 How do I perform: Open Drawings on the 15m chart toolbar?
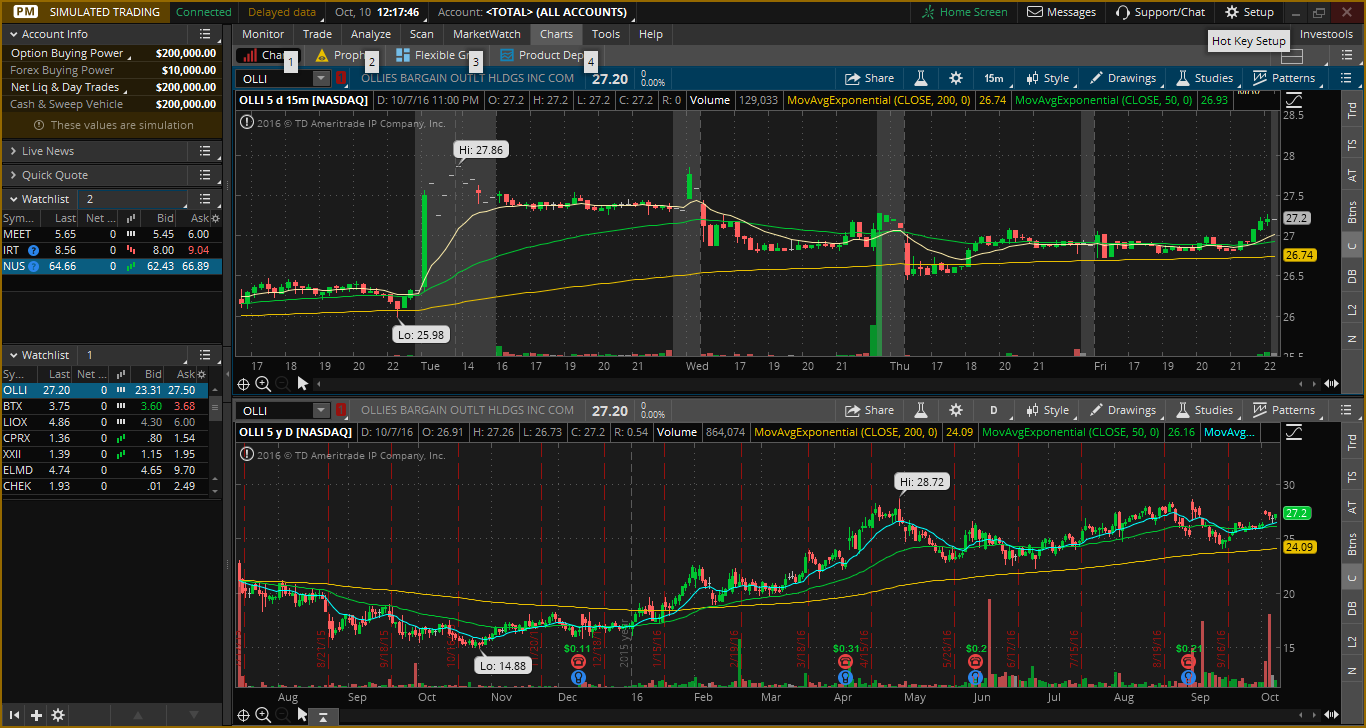tap(1123, 78)
